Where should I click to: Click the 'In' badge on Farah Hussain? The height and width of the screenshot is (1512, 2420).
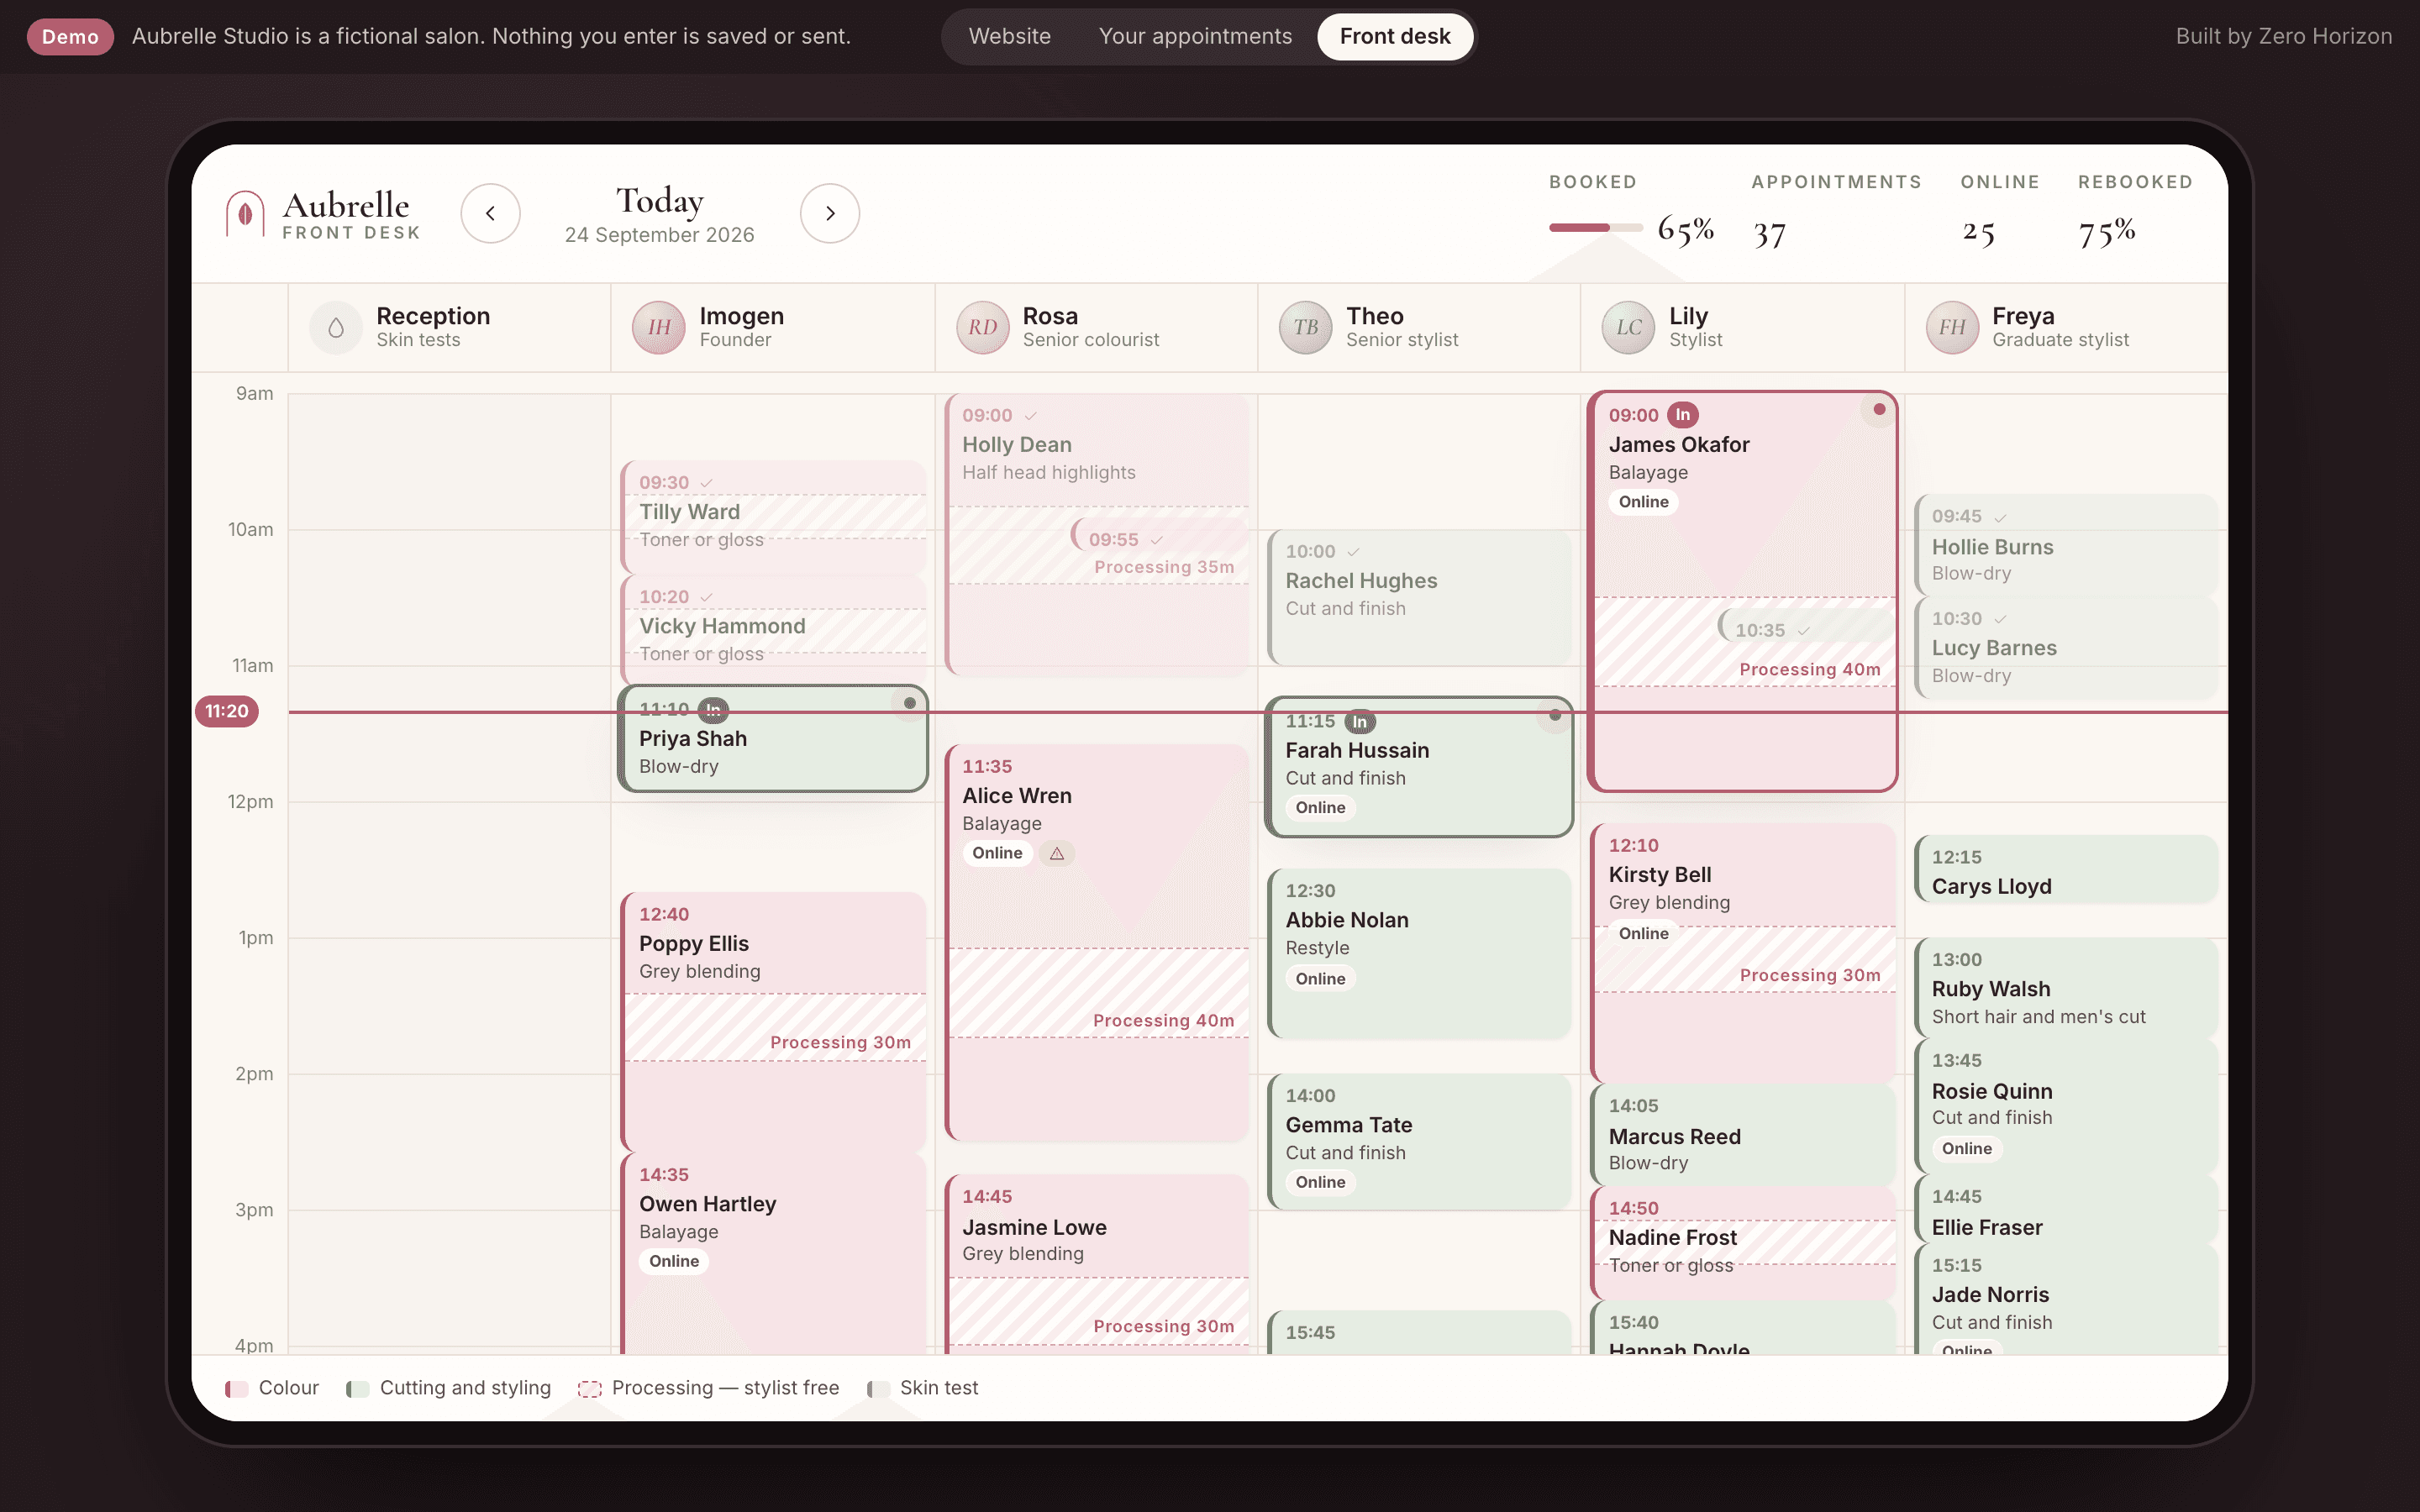(1360, 721)
